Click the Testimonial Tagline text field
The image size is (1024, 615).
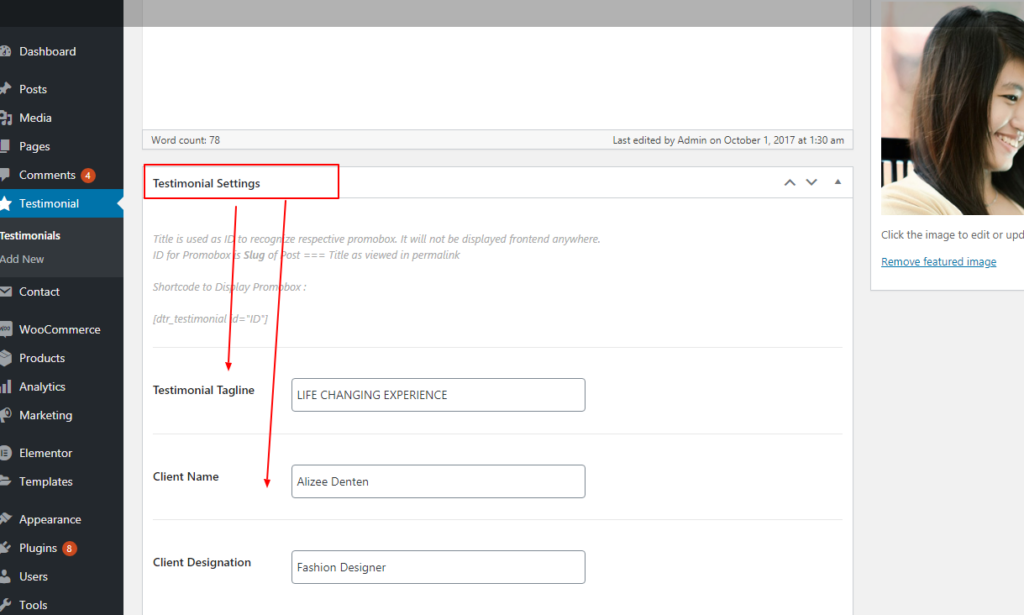pos(438,395)
